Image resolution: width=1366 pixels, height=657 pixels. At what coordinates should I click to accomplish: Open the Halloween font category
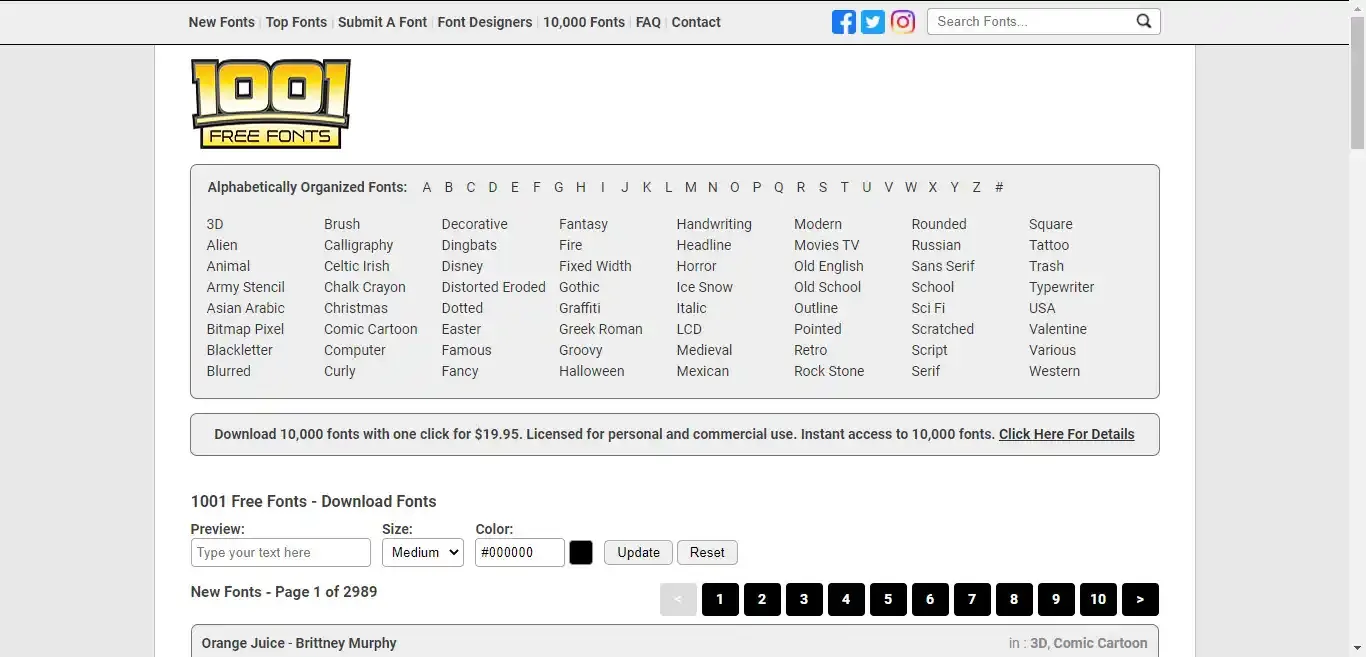point(592,371)
